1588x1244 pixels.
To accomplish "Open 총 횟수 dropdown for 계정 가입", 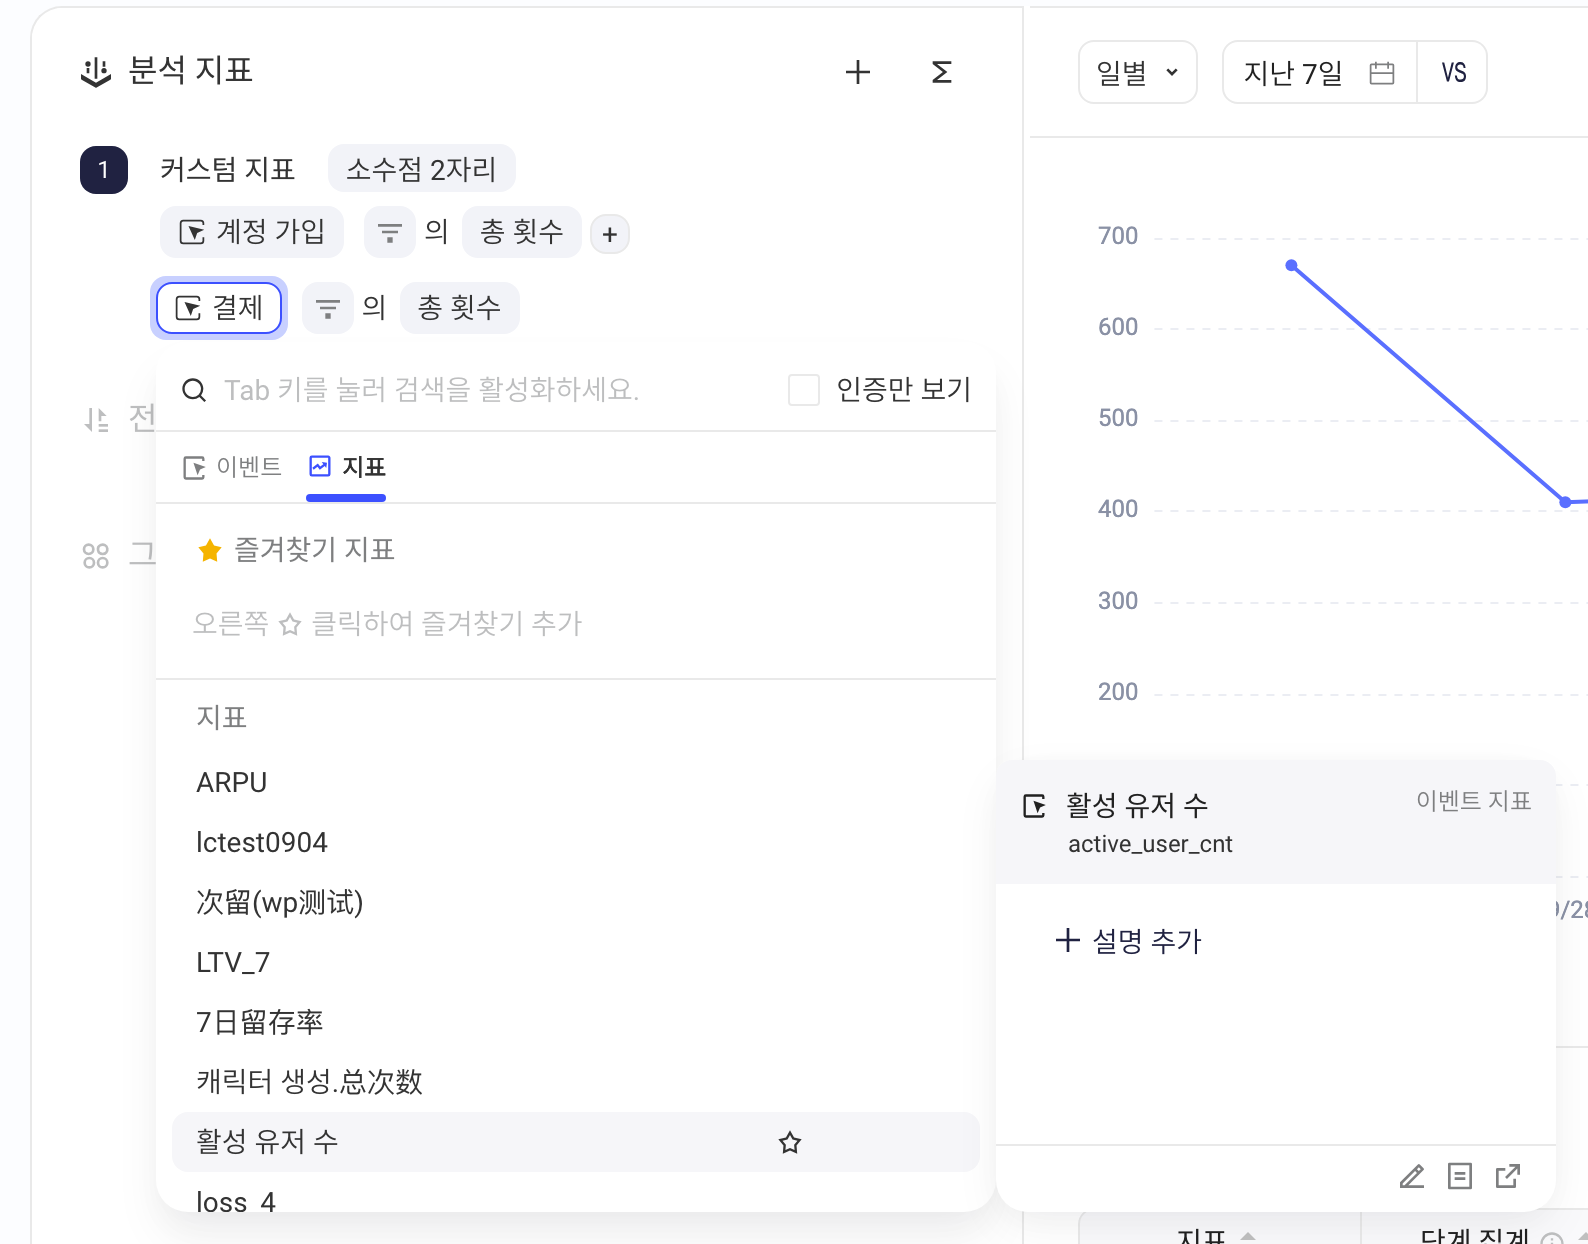I will [521, 233].
